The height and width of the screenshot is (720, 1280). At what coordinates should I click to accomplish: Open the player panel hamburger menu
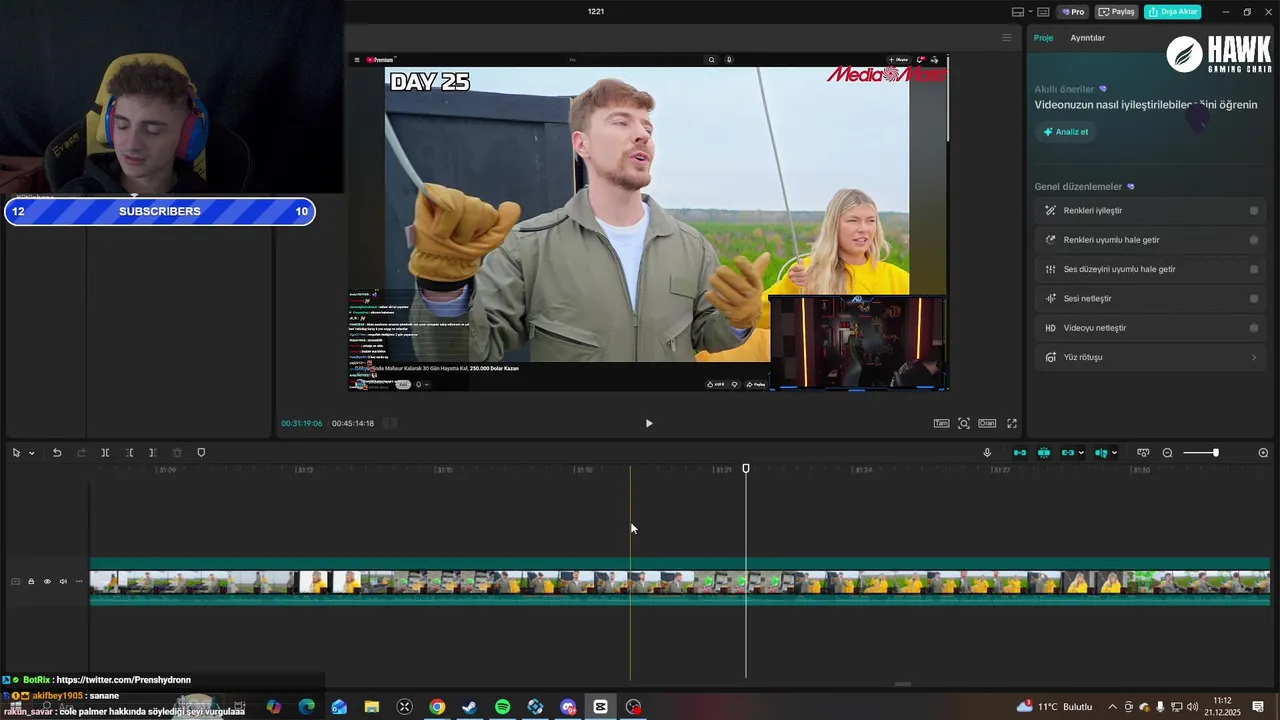point(1007,38)
